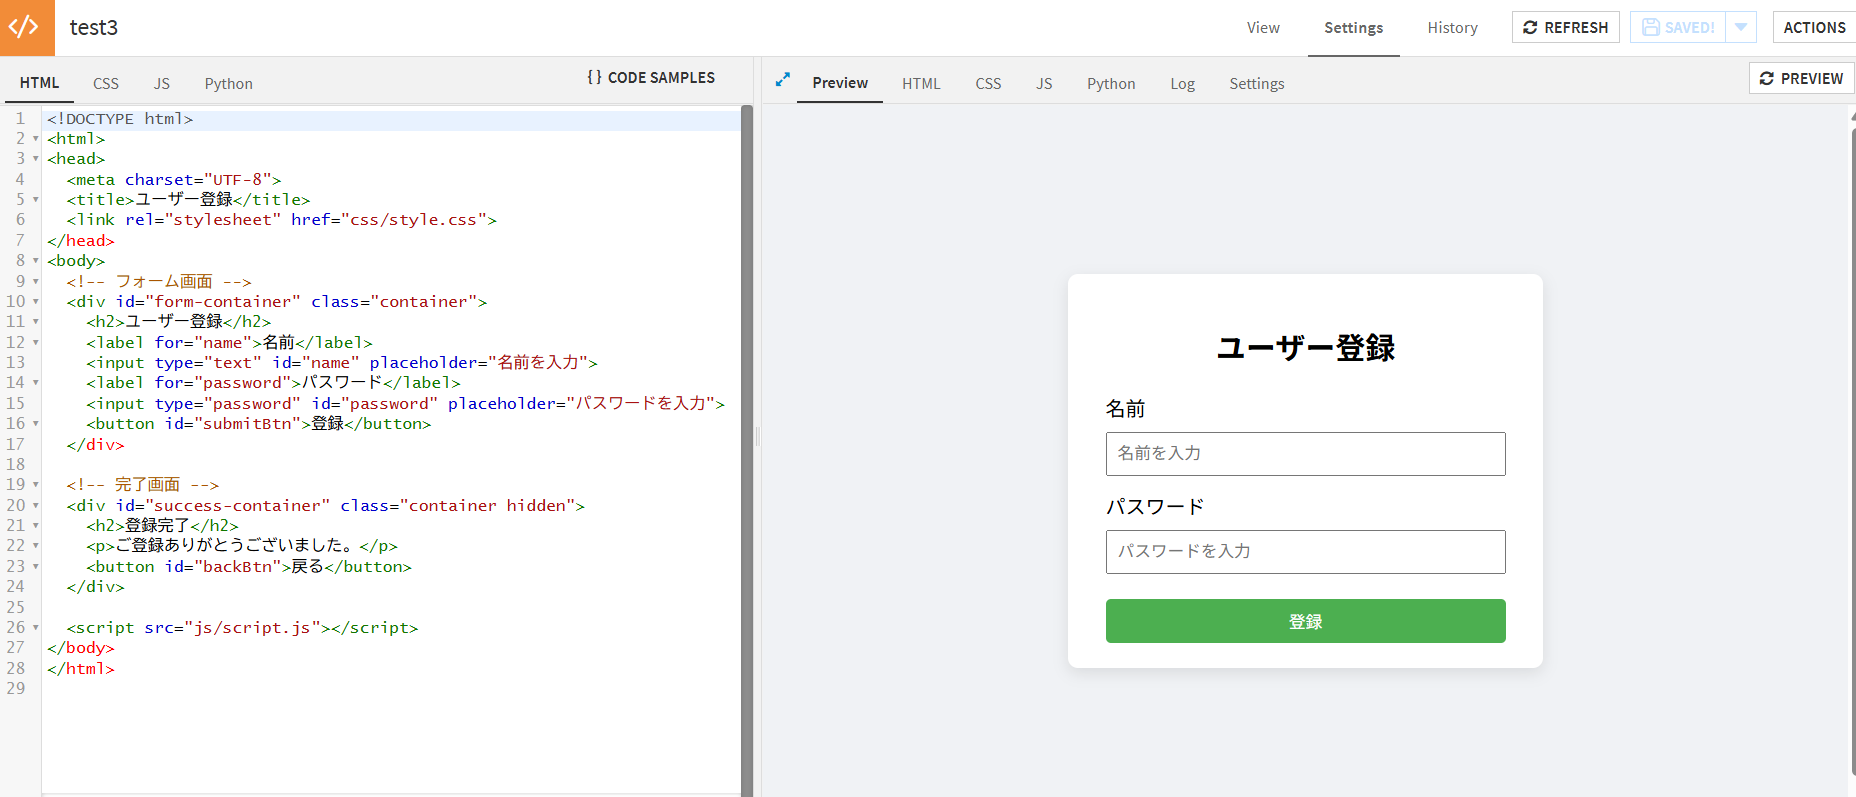
Task: Click the expand preview arrows icon
Action: (x=783, y=79)
